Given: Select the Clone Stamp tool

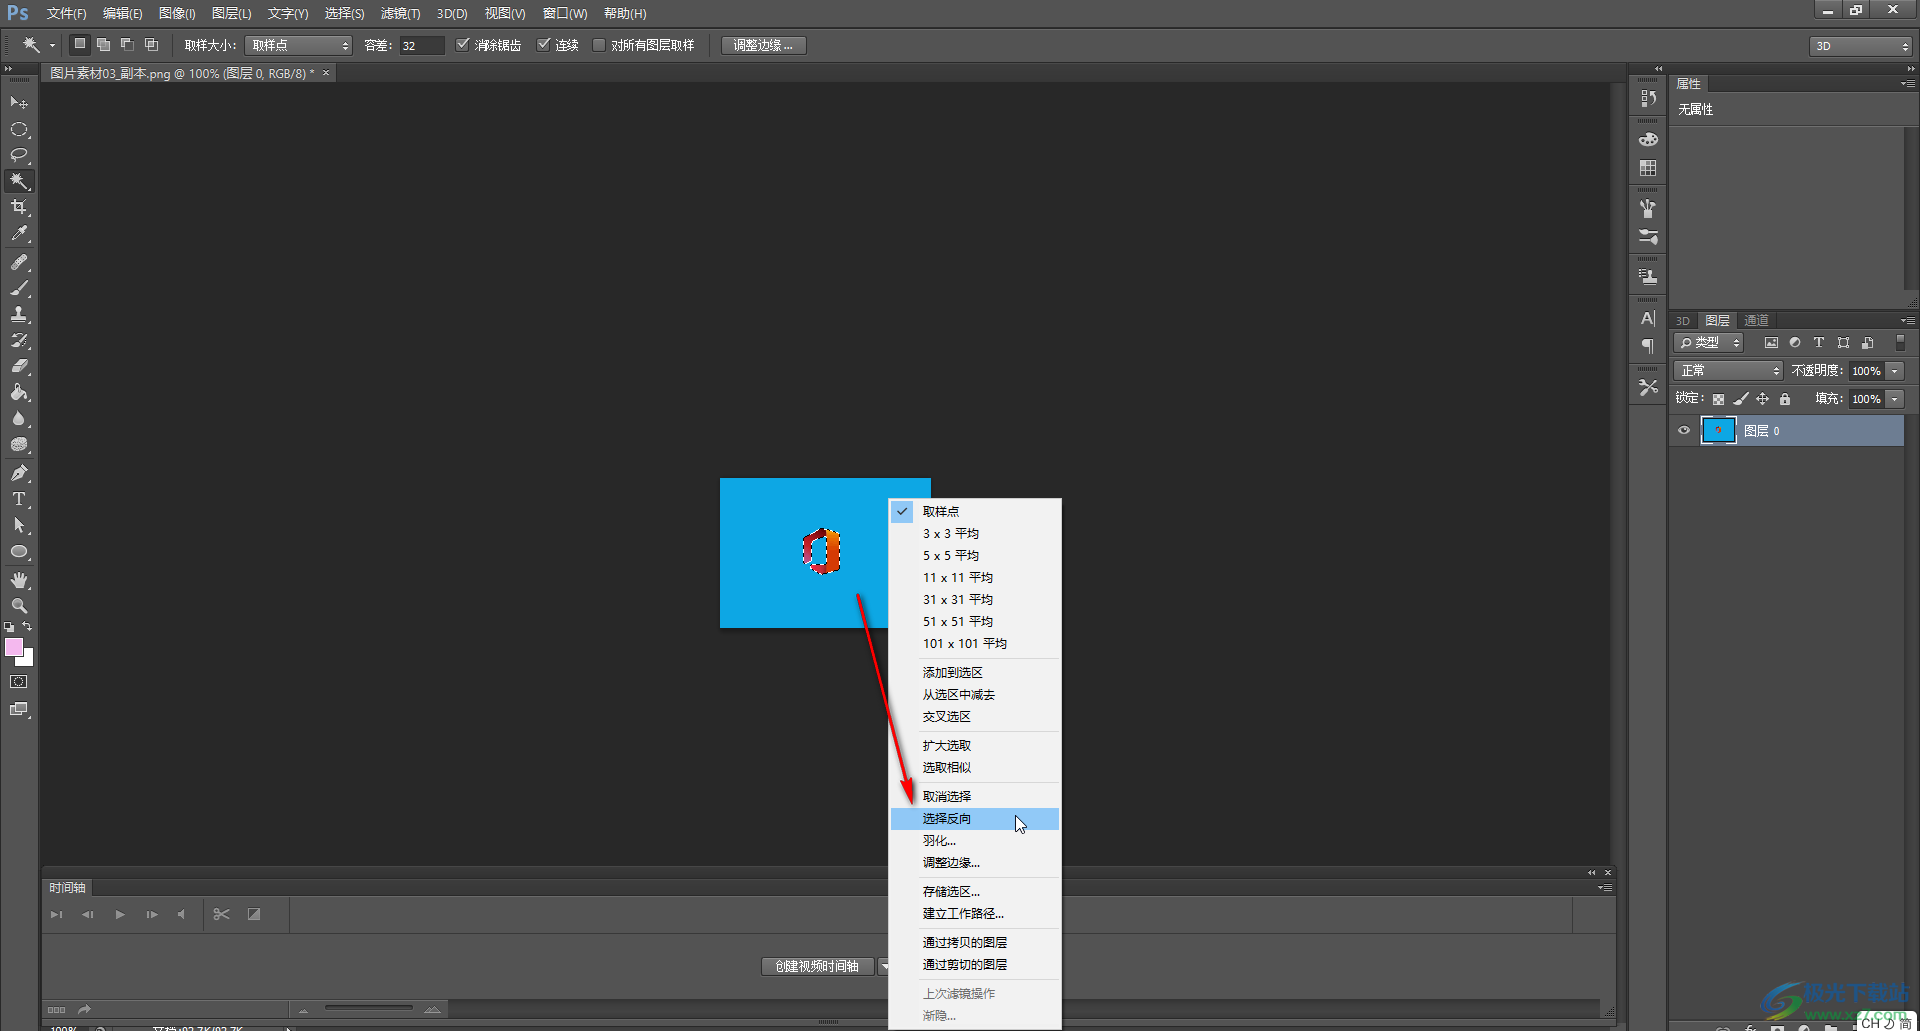Looking at the screenshot, I should coord(19,314).
